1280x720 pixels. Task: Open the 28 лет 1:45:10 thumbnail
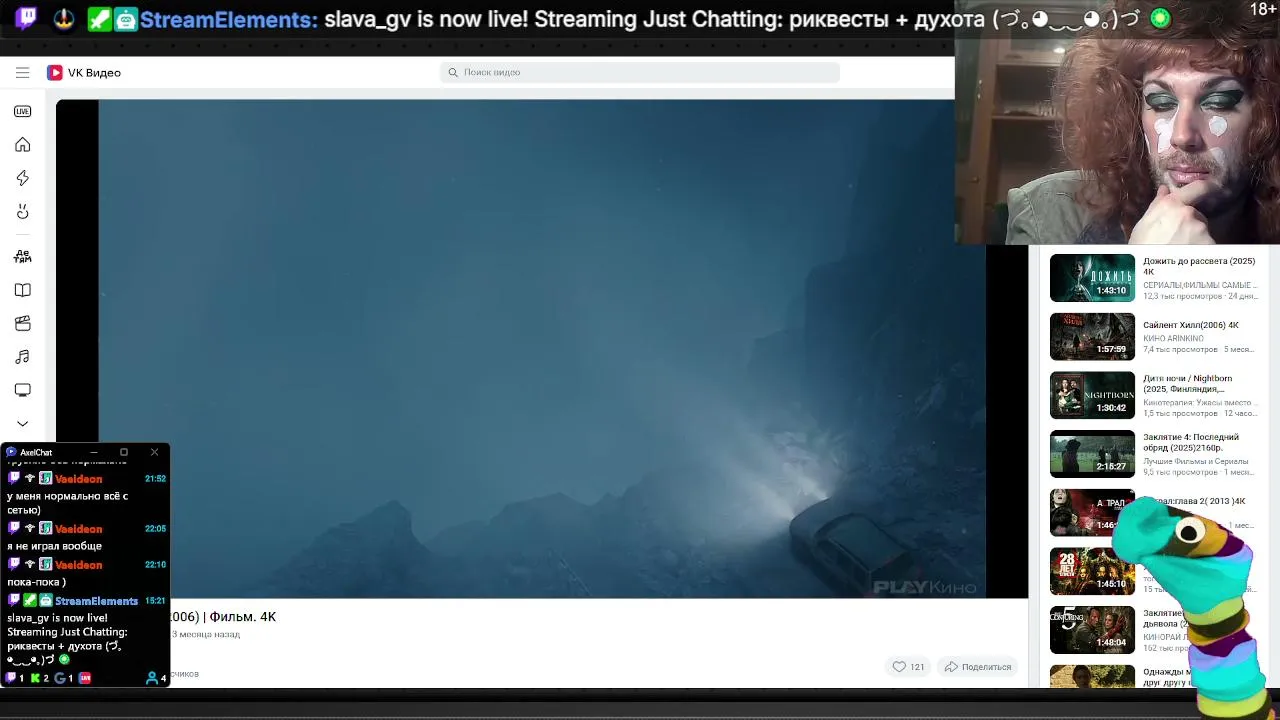(x=1092, y=571)
